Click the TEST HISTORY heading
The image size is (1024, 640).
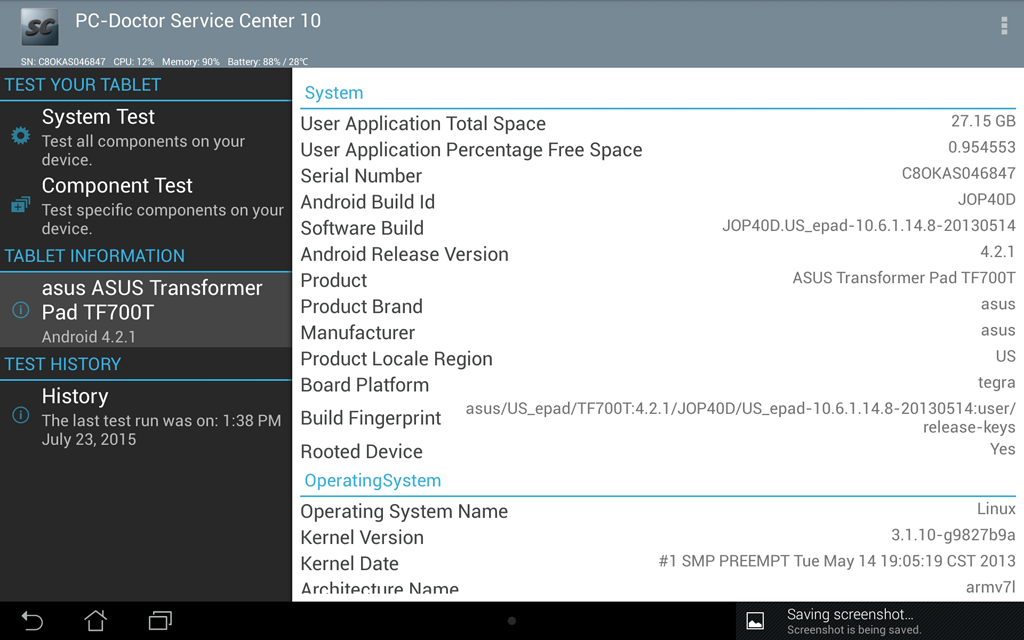pyautogui.click(x=63, y=364)
